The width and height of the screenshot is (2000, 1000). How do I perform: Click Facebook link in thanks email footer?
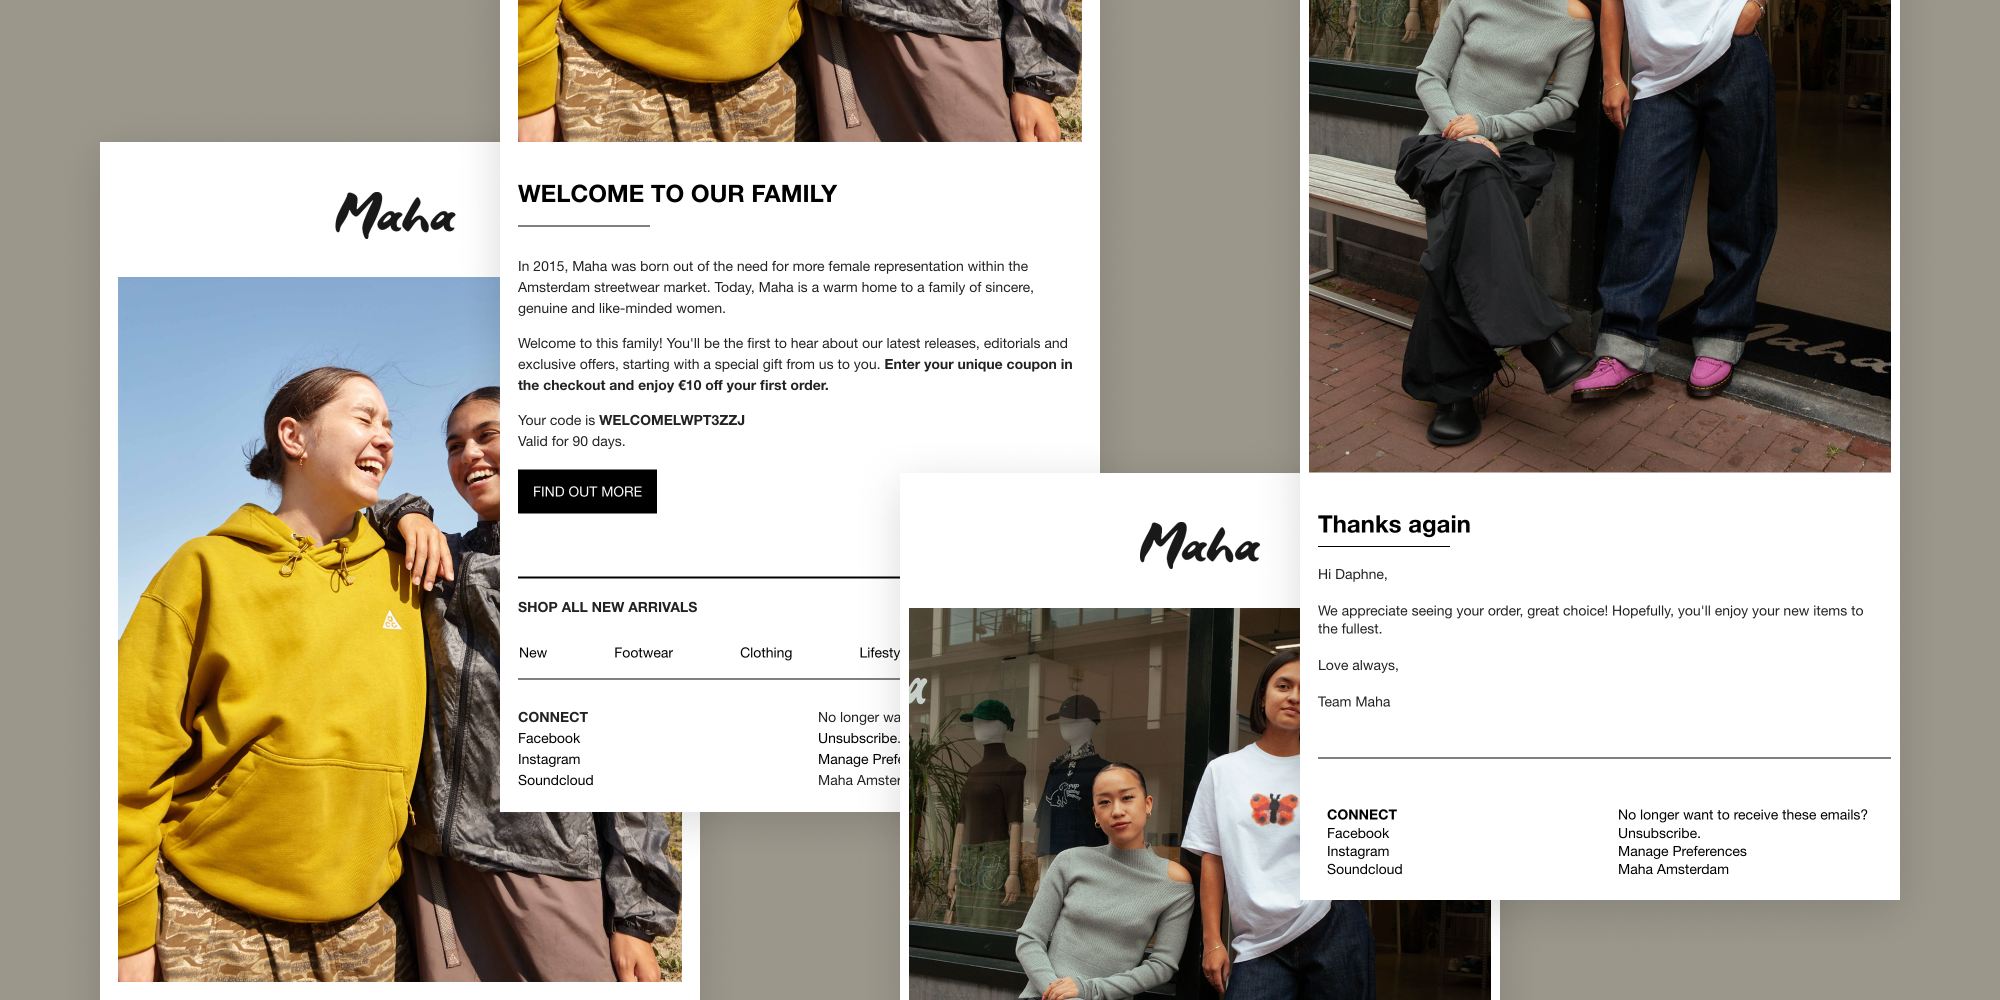1358,833
